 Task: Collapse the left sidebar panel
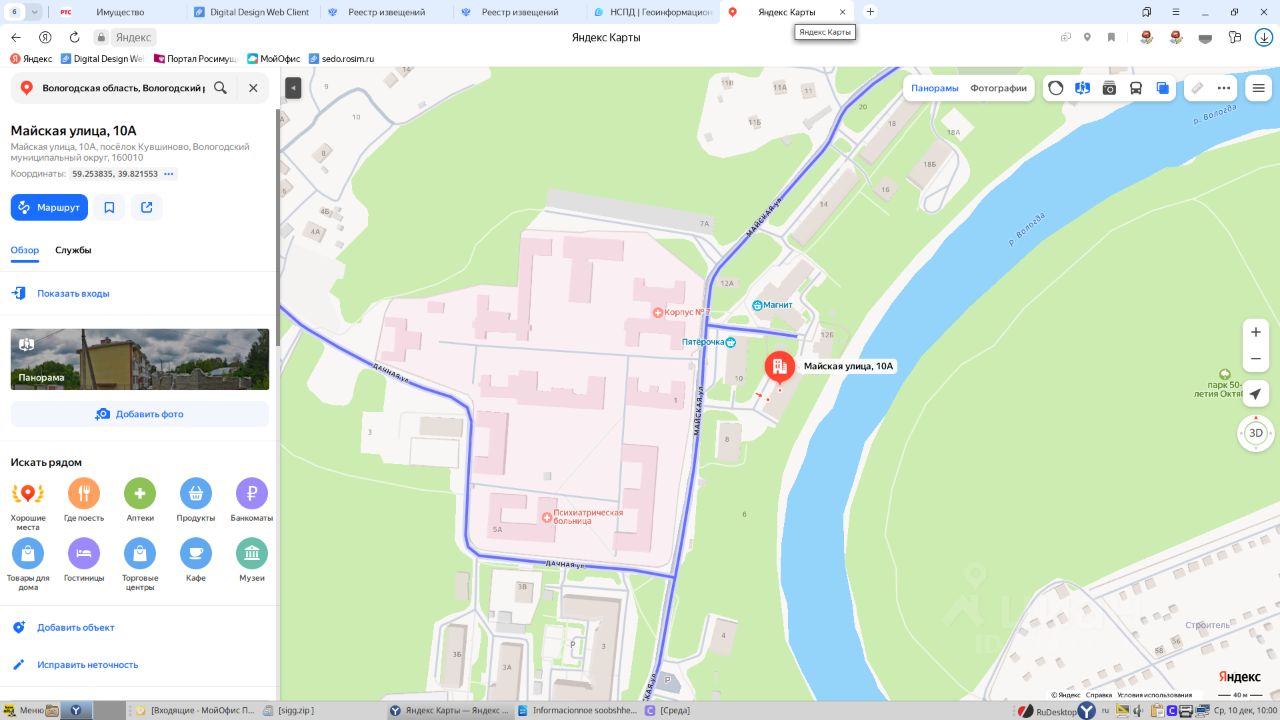point(293,88)
